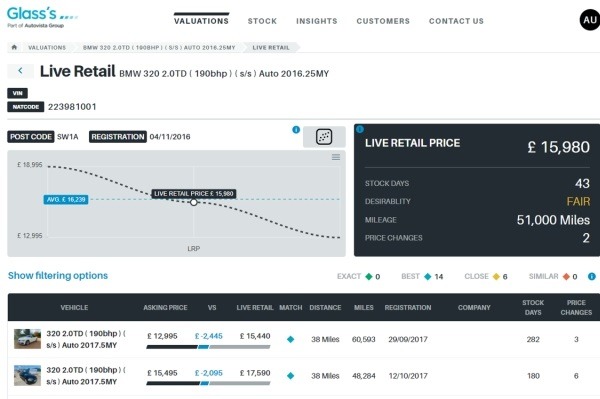This screenshot has height=399, width=600.
Task: Click the POST CODE label
Action: coord(31,137)
